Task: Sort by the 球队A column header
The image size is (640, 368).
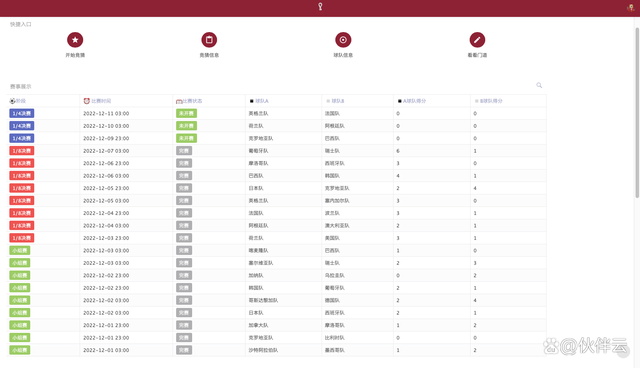Action: coord(262,101)
